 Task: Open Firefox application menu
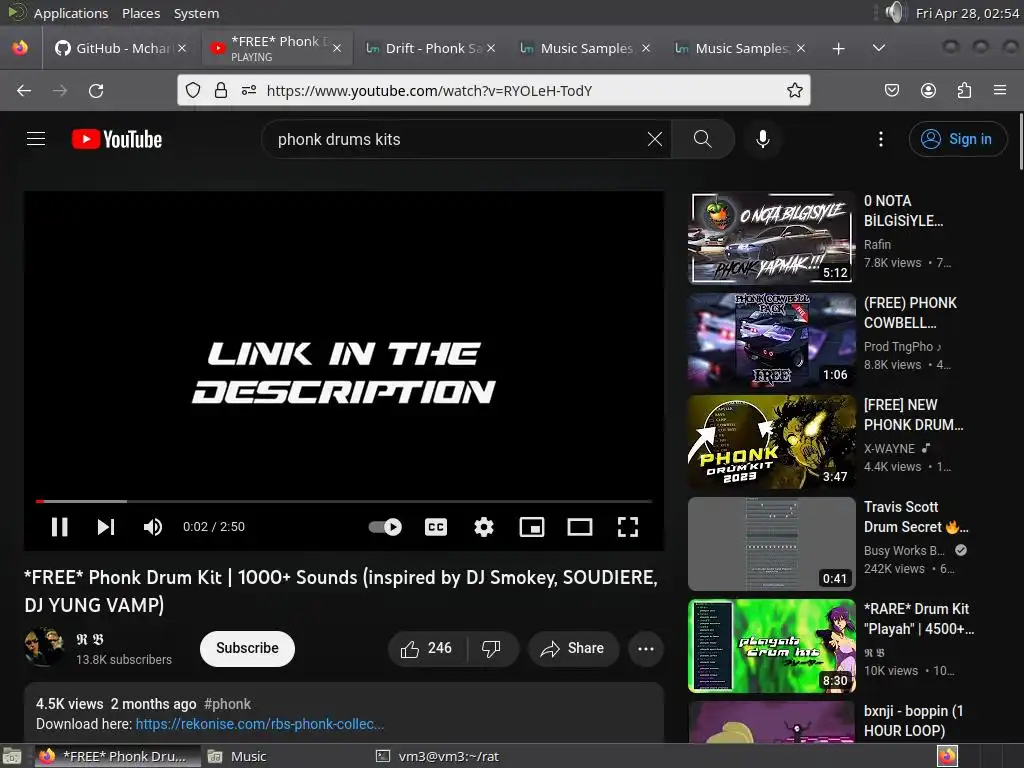(1000, 91)
